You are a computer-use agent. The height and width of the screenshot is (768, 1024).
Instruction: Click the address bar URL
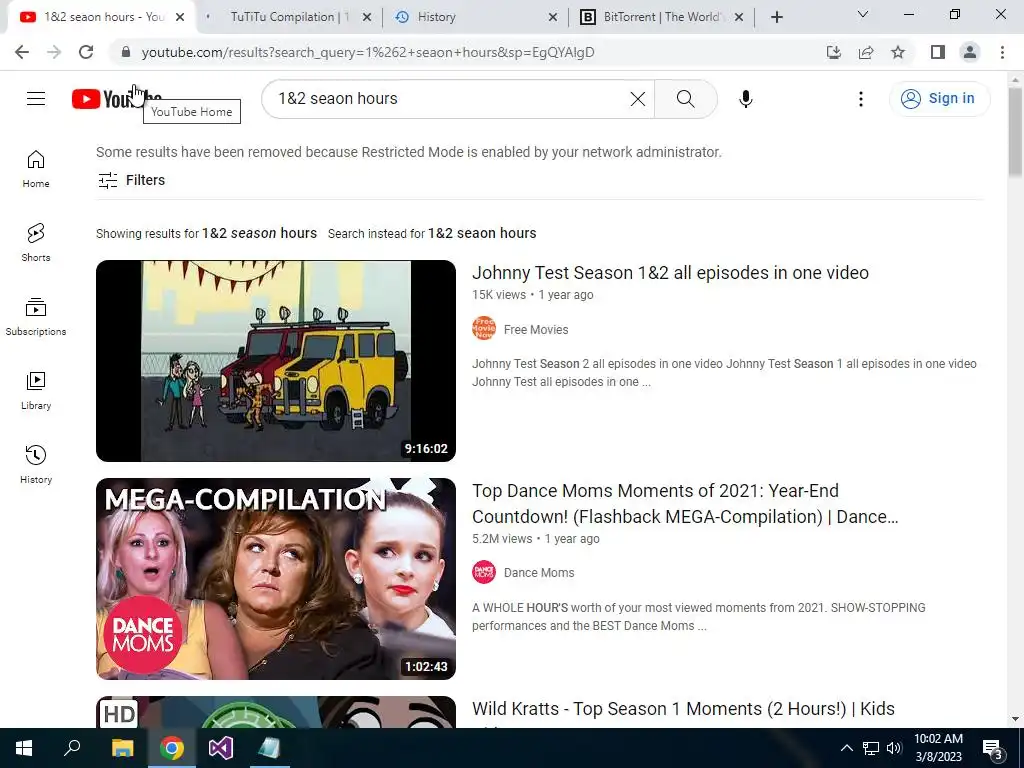tap(368, 52)
